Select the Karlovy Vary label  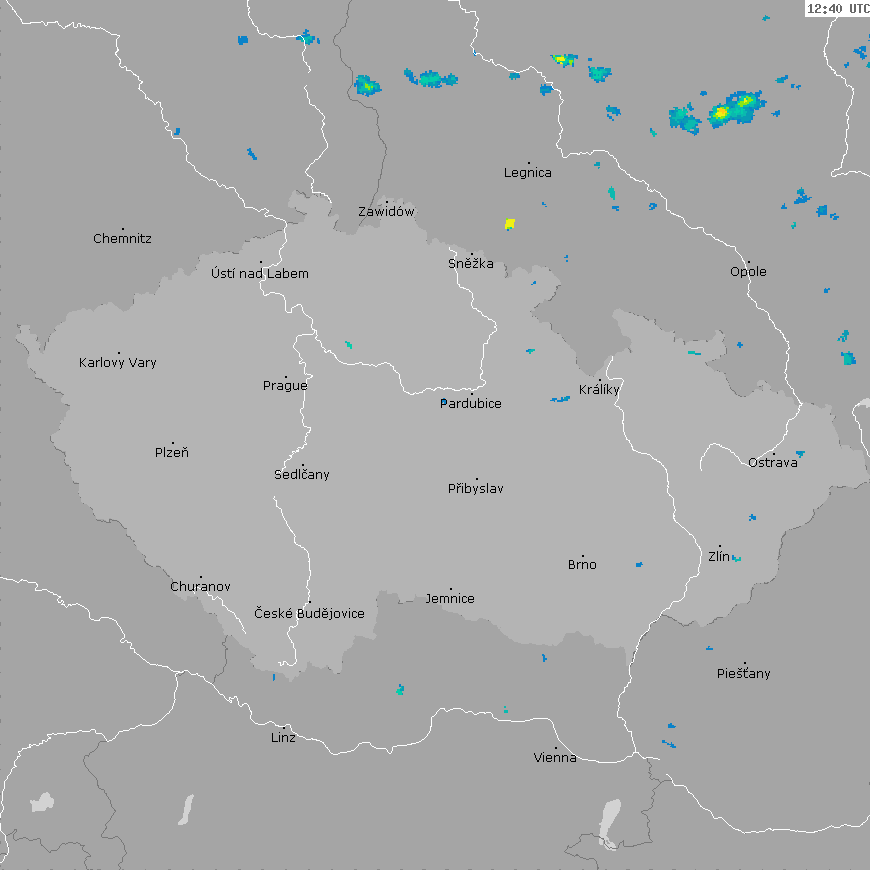pos(118,363)
